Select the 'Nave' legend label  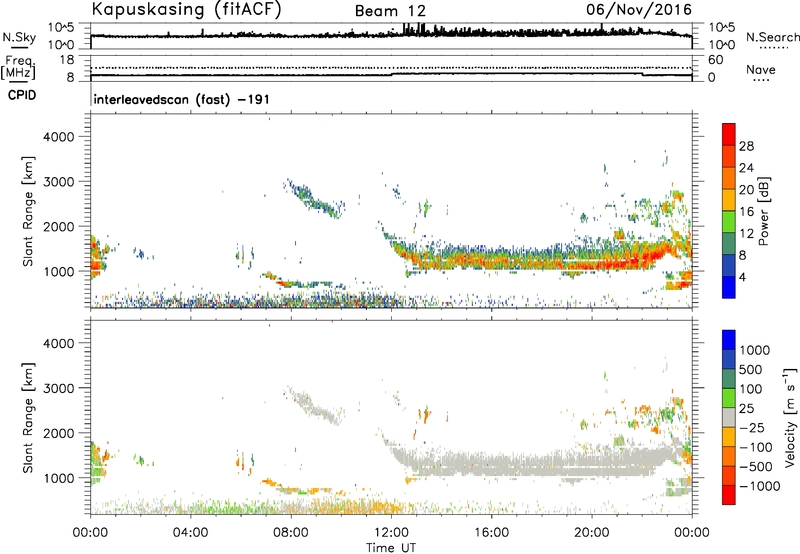tap(761, 70)
